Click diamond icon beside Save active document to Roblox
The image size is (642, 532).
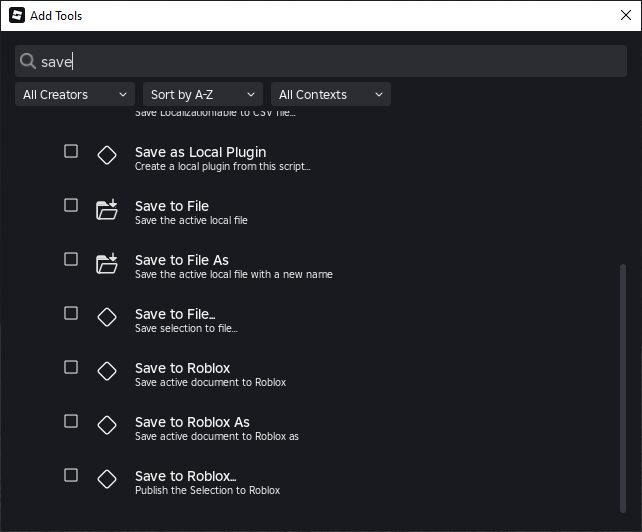click(x=107, y=371)
